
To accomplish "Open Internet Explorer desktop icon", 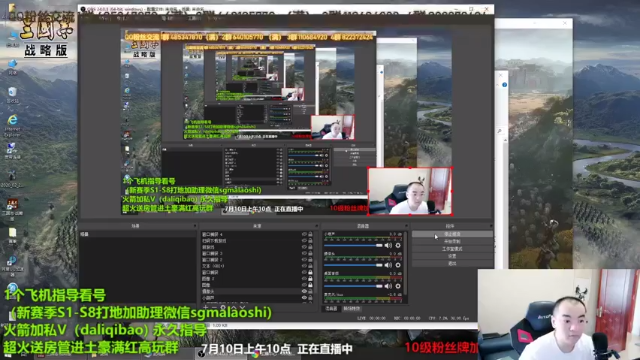I will click(x=12, y=125).
